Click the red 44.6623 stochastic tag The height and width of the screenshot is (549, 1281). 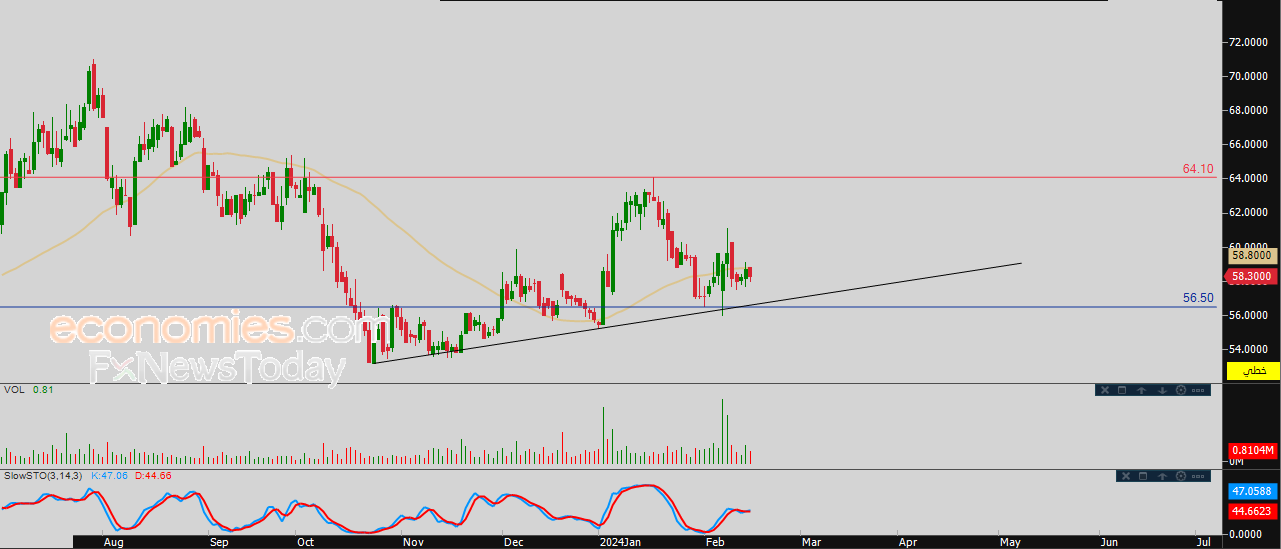[1253, 511]
